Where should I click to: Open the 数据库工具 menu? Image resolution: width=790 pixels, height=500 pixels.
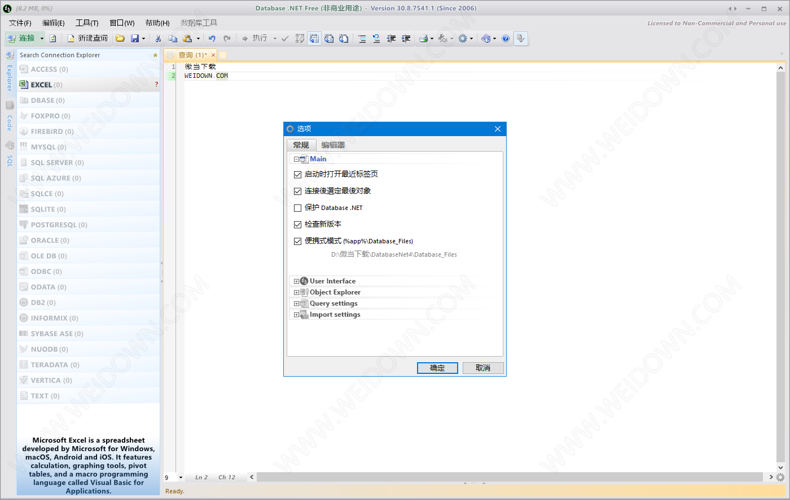(199, 23)
